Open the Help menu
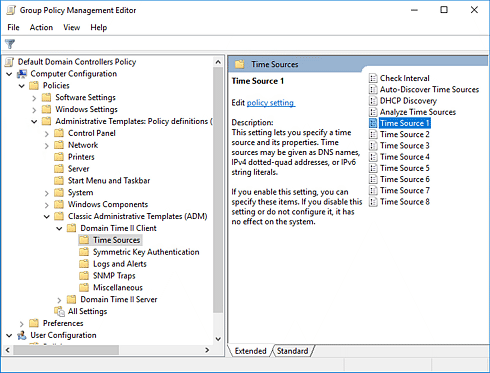The height and width of the screenshot is (373, 490). [x=99, y=27]
